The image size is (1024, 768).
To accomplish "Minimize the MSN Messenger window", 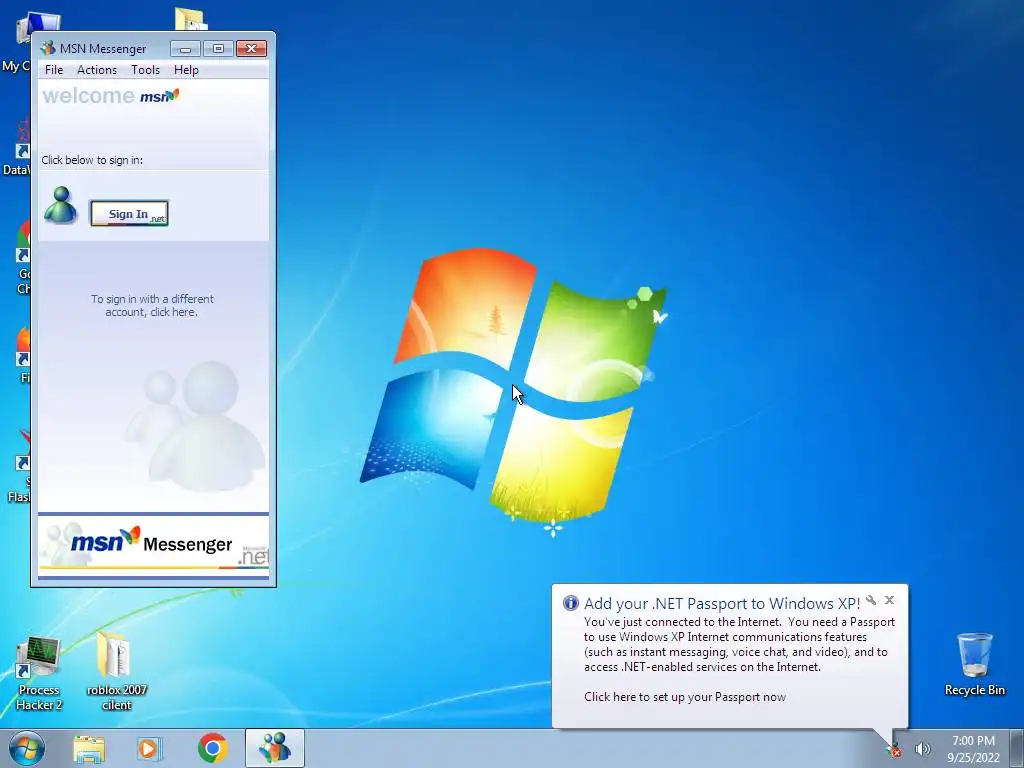I will (x=185, y=48).
